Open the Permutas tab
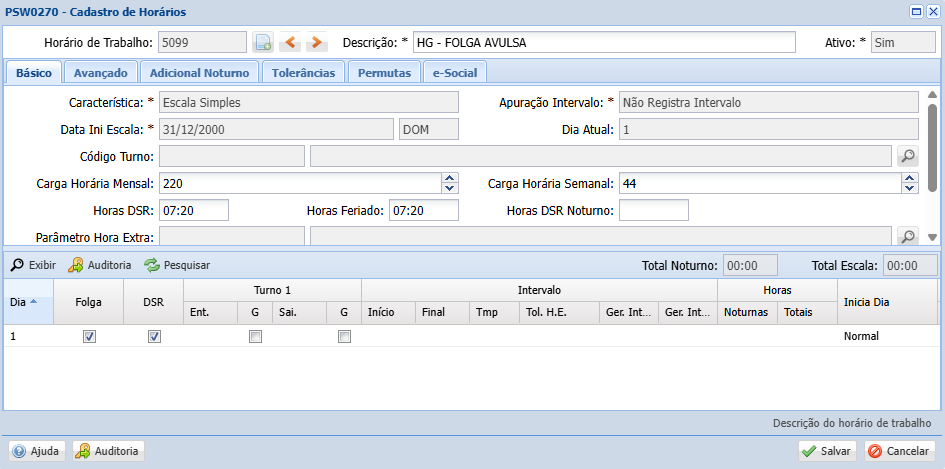This screenshot has width=945, height=469. pyautogui.click(x=384, y=72)
